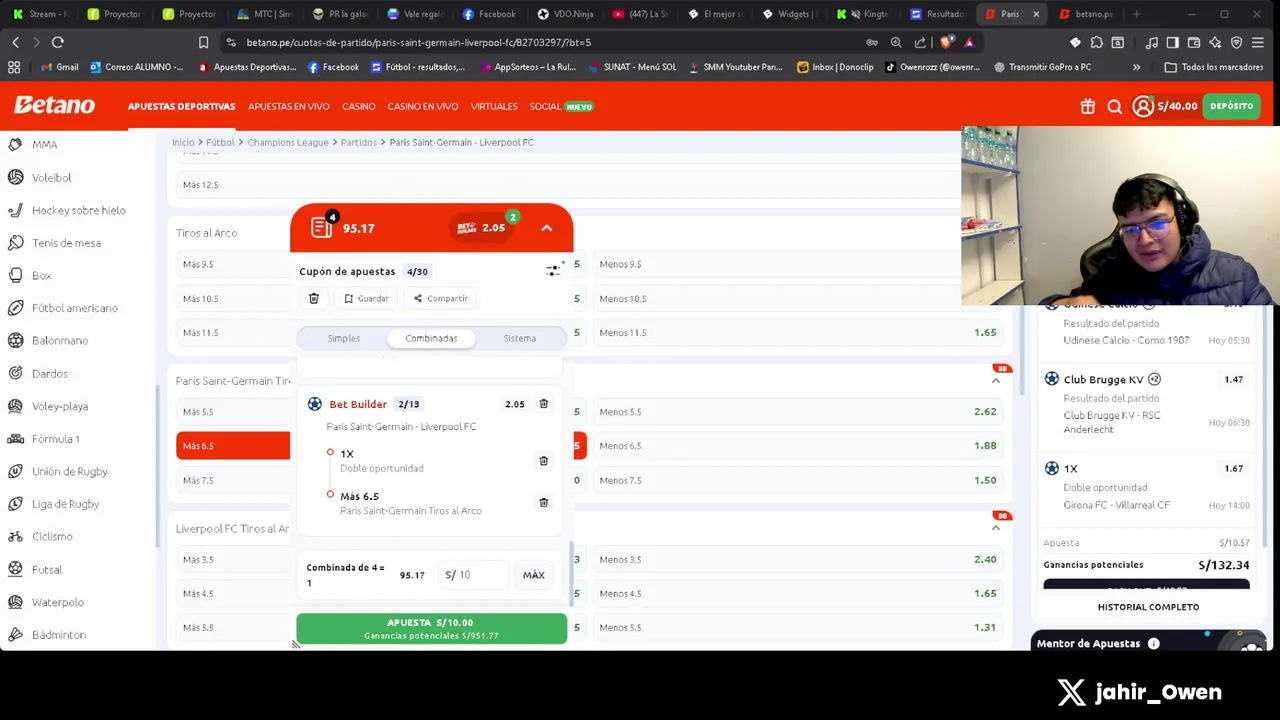Click the Betano logo
Image resolution: width=1280 pixels, height=720 pixels.
(54, 105)
